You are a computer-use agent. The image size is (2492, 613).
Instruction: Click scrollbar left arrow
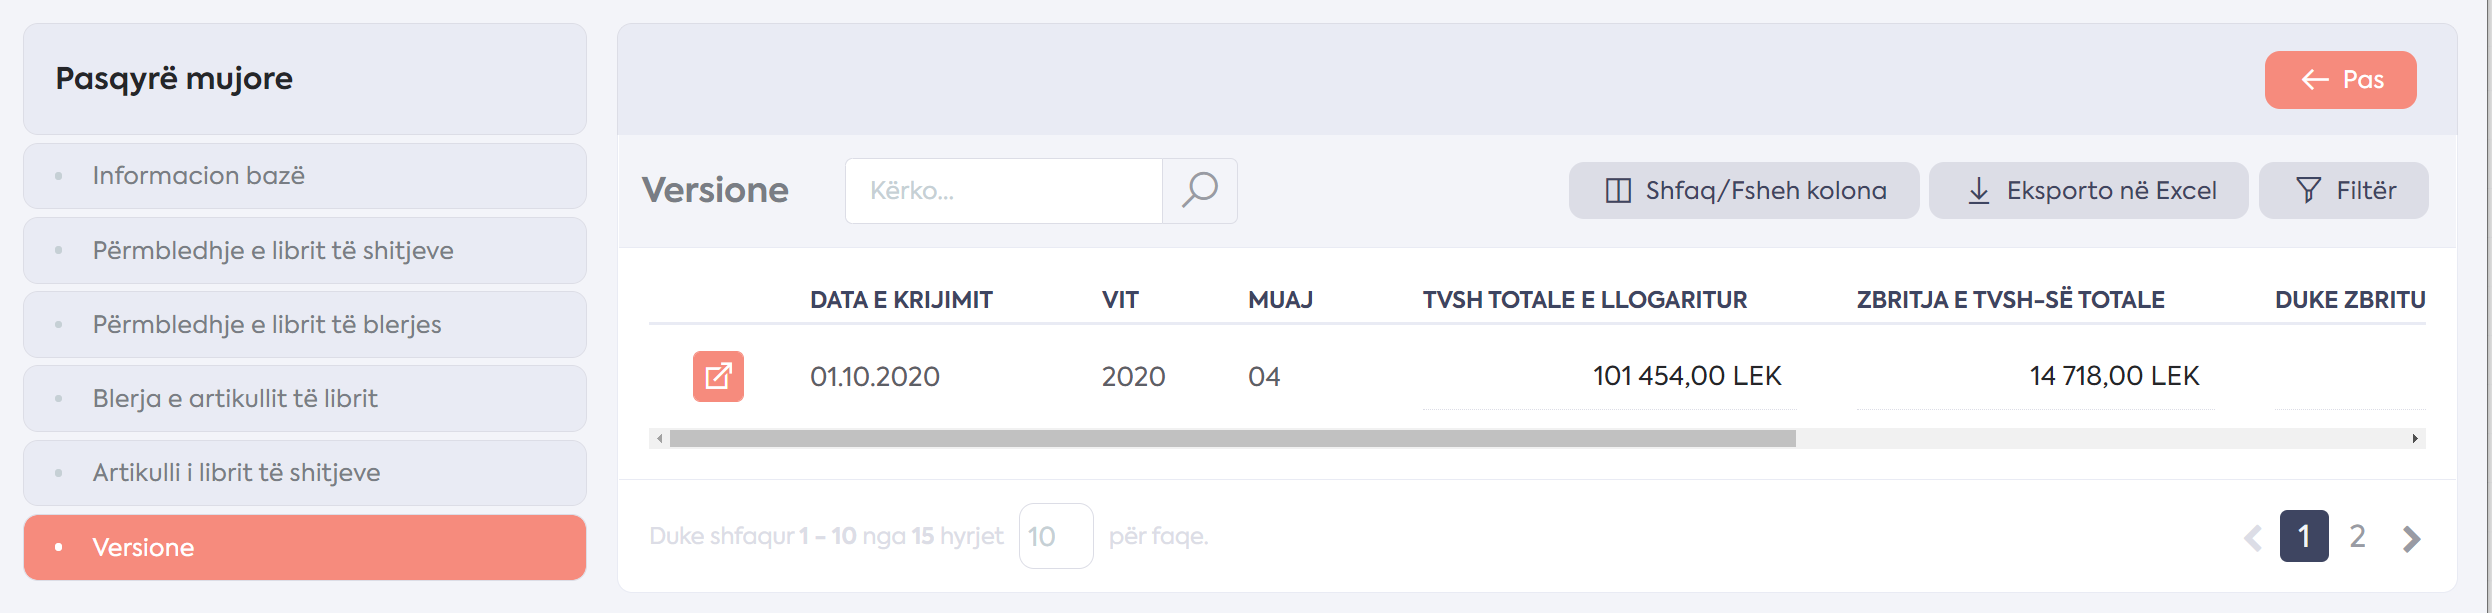[660, 439]
